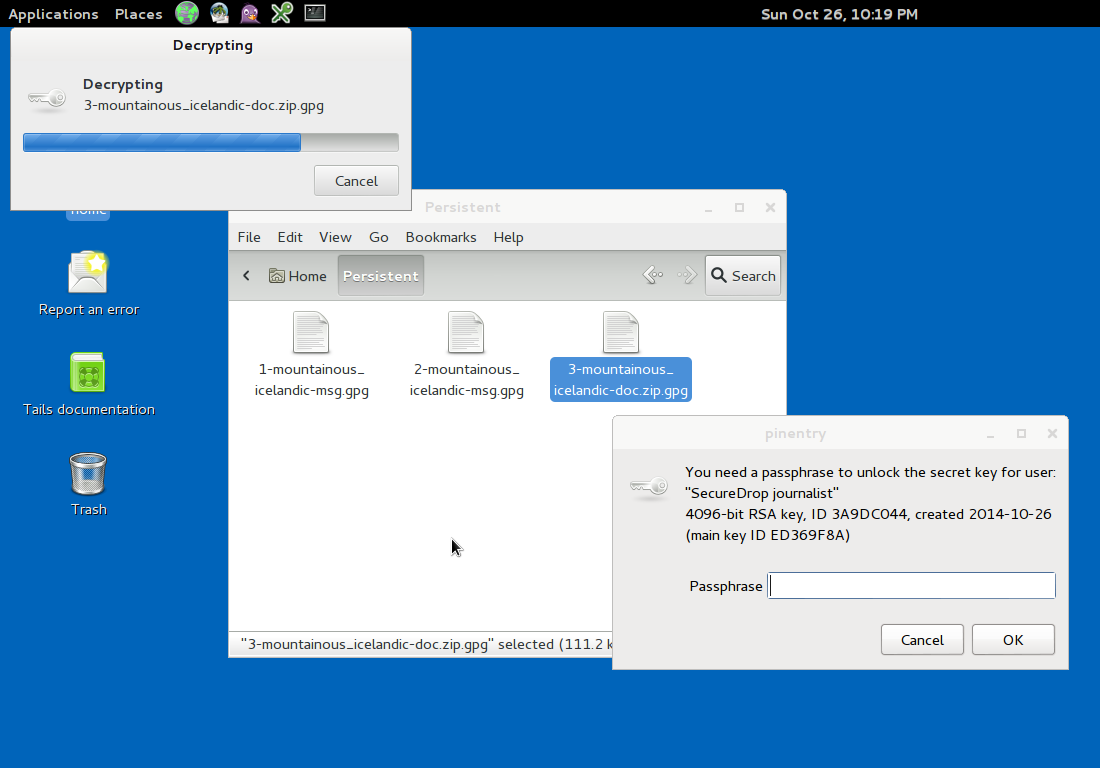This screenshot has height=768, width=1100.
Task: Open the Applications menu
Action: 53,14
